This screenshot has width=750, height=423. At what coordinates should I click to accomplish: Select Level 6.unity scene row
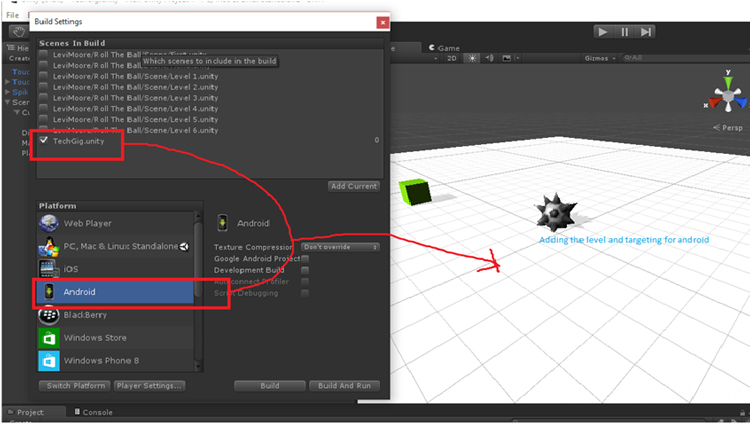[210, 130]
